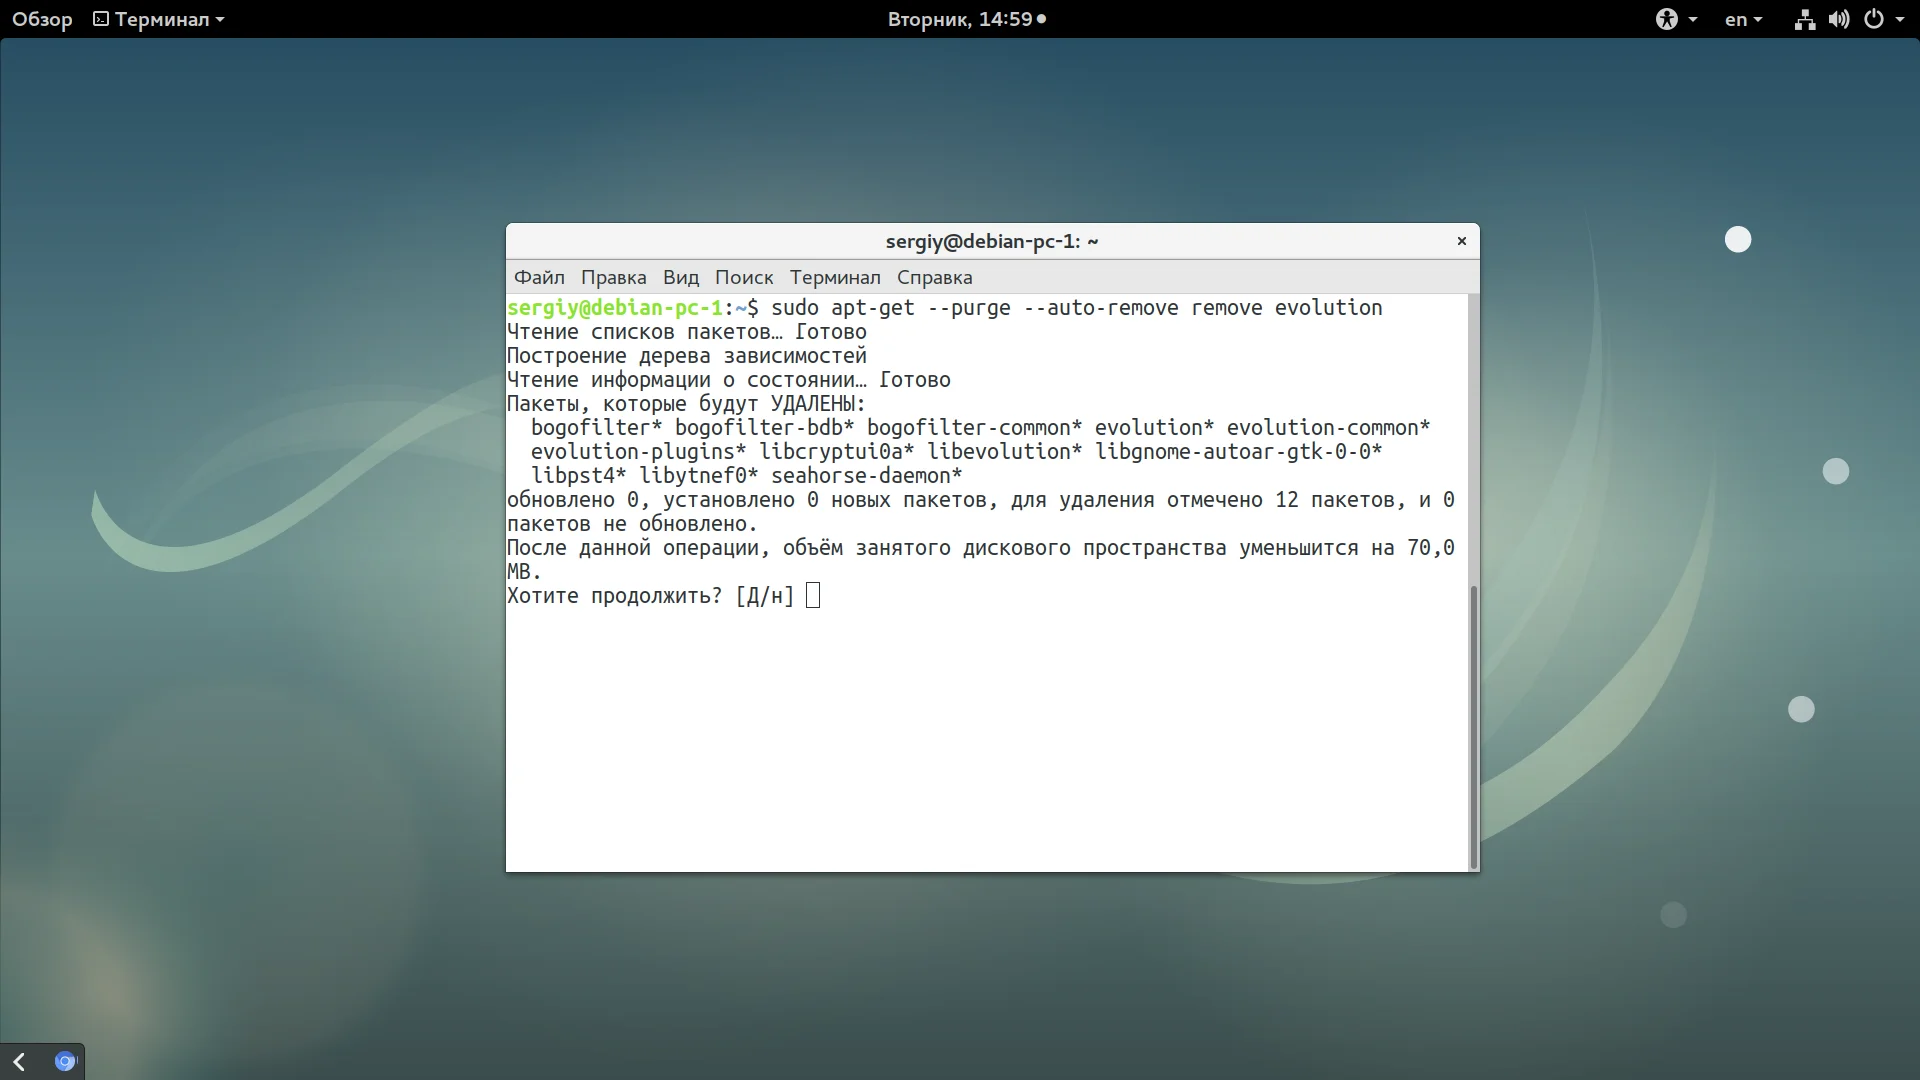1920x1080 pixels.
Task: Click the power icon in top bar
Action: [1874, 19]
